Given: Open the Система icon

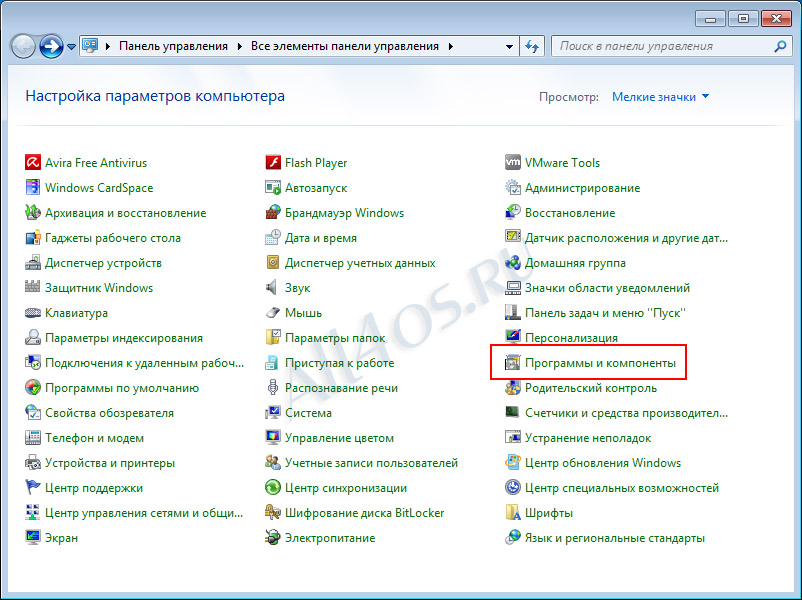Looking at the screenshot, I should [x=273, y=413].
